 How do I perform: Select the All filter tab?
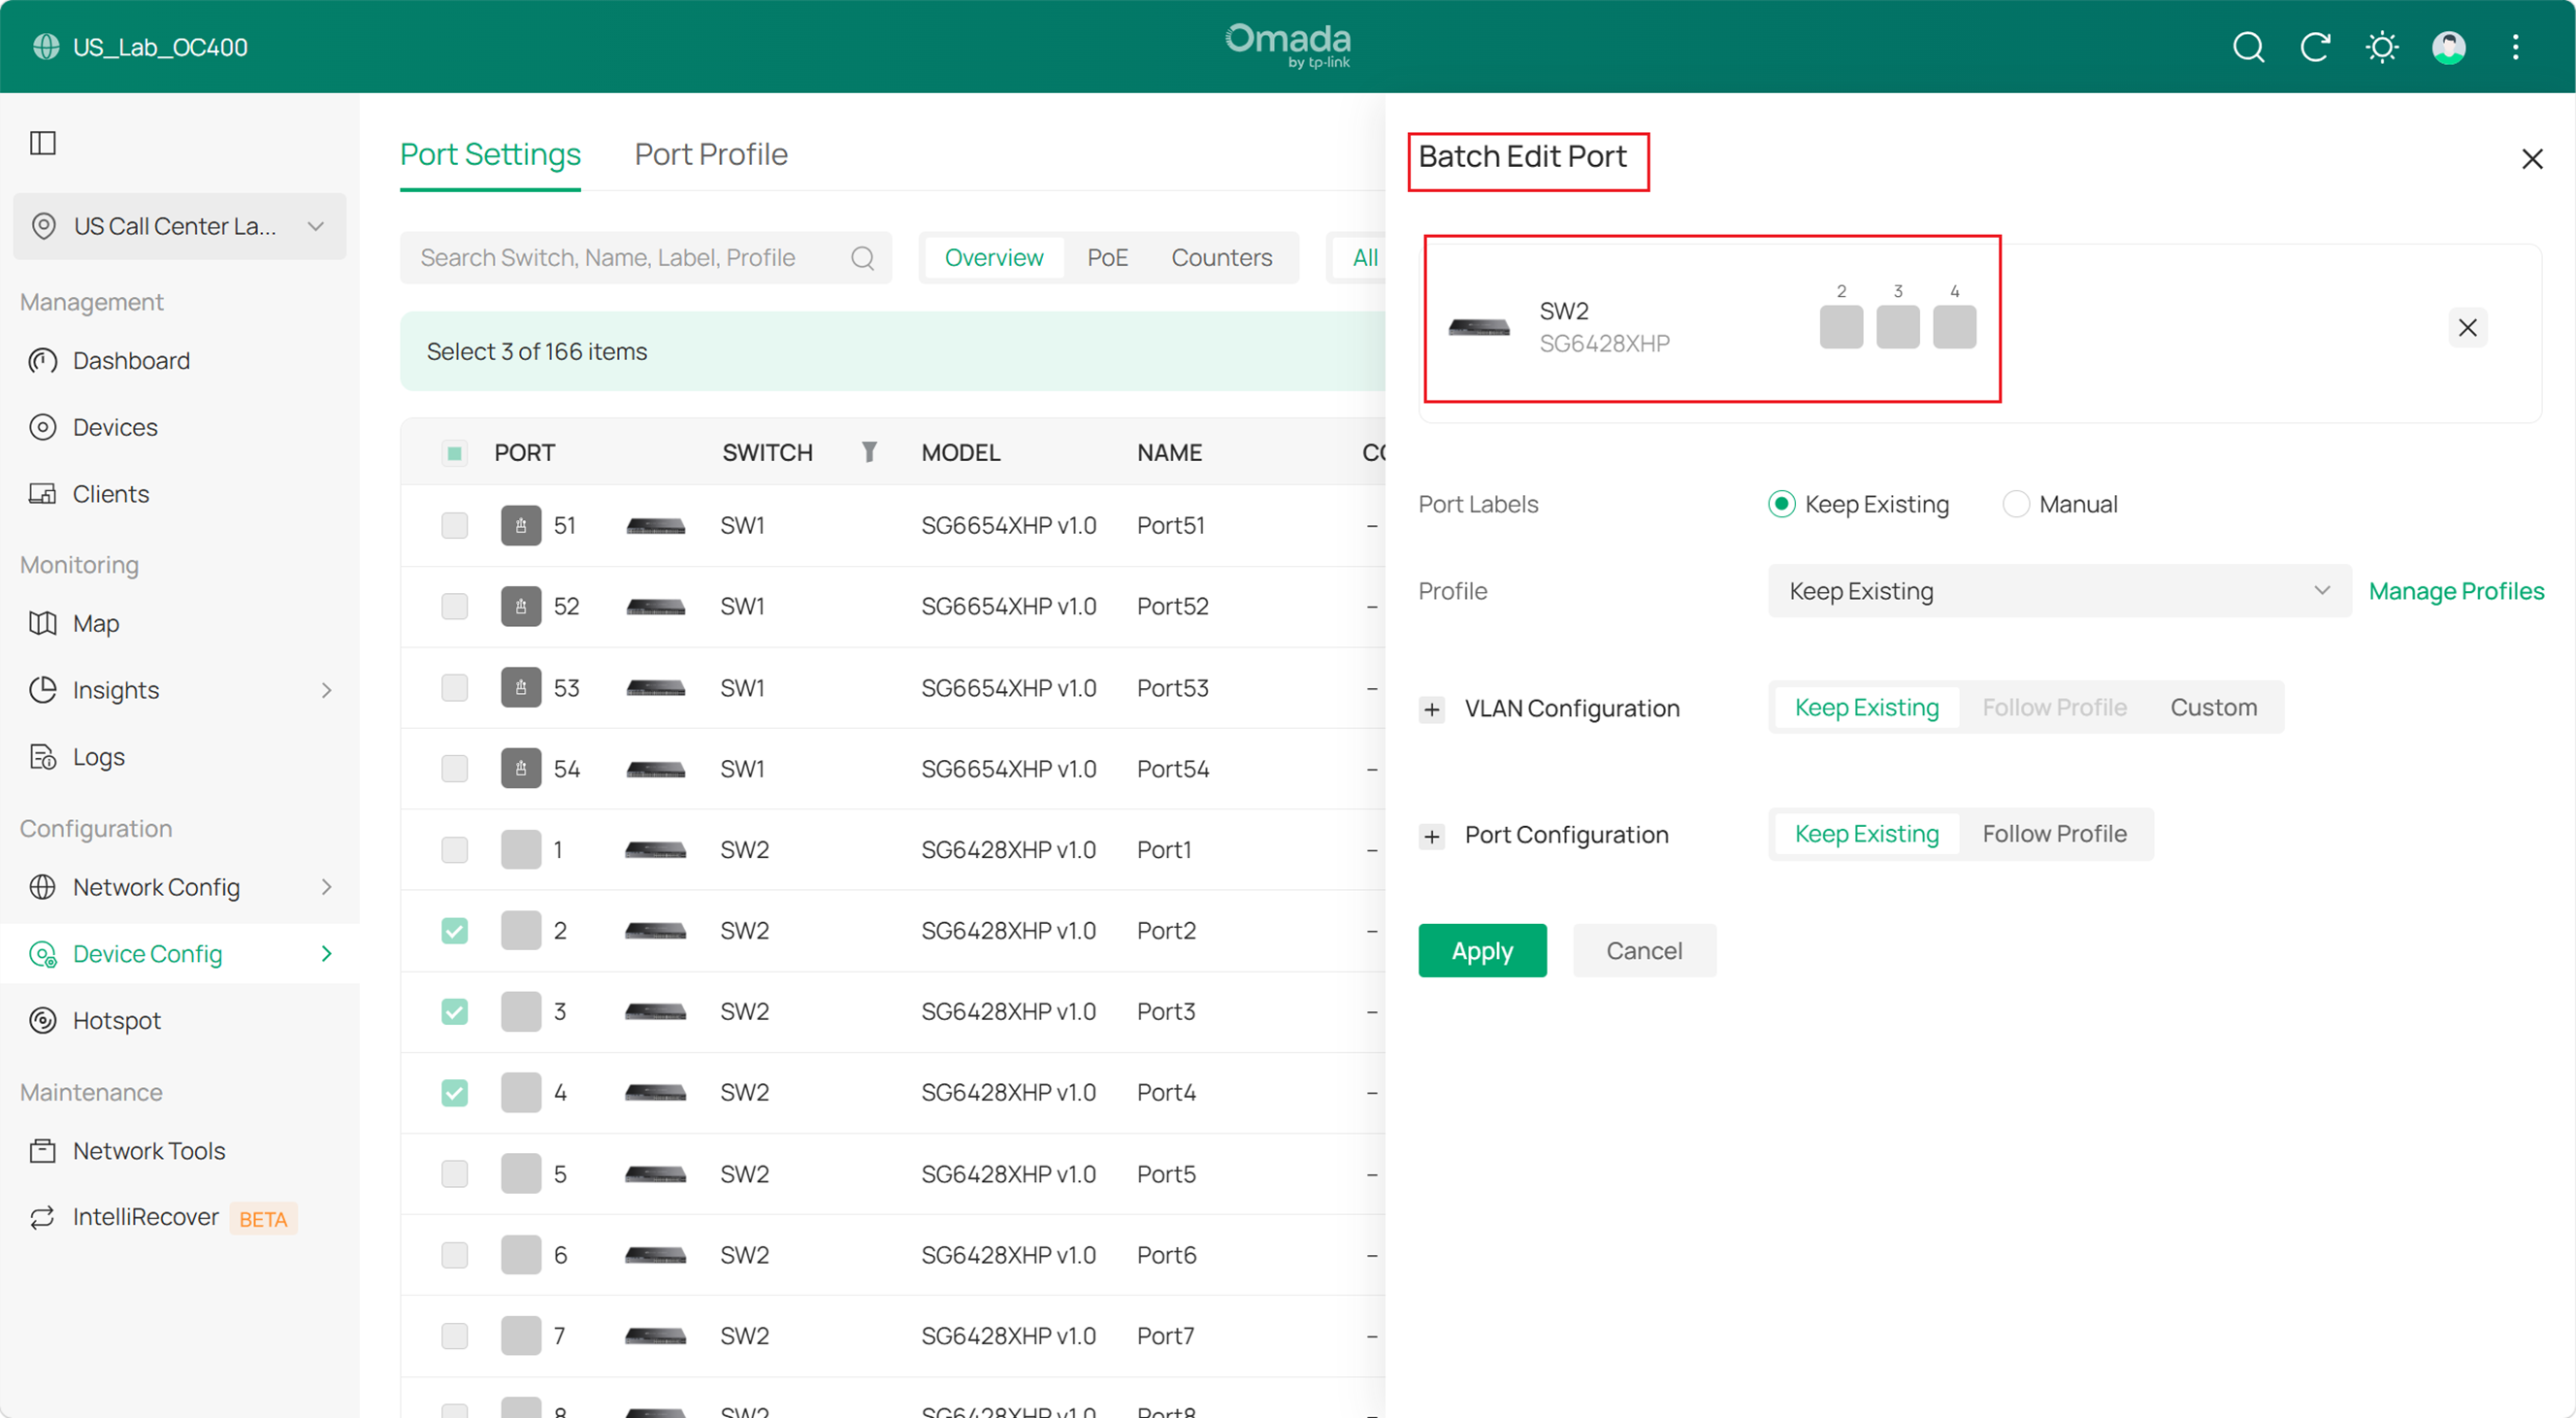coord(1365,258)
